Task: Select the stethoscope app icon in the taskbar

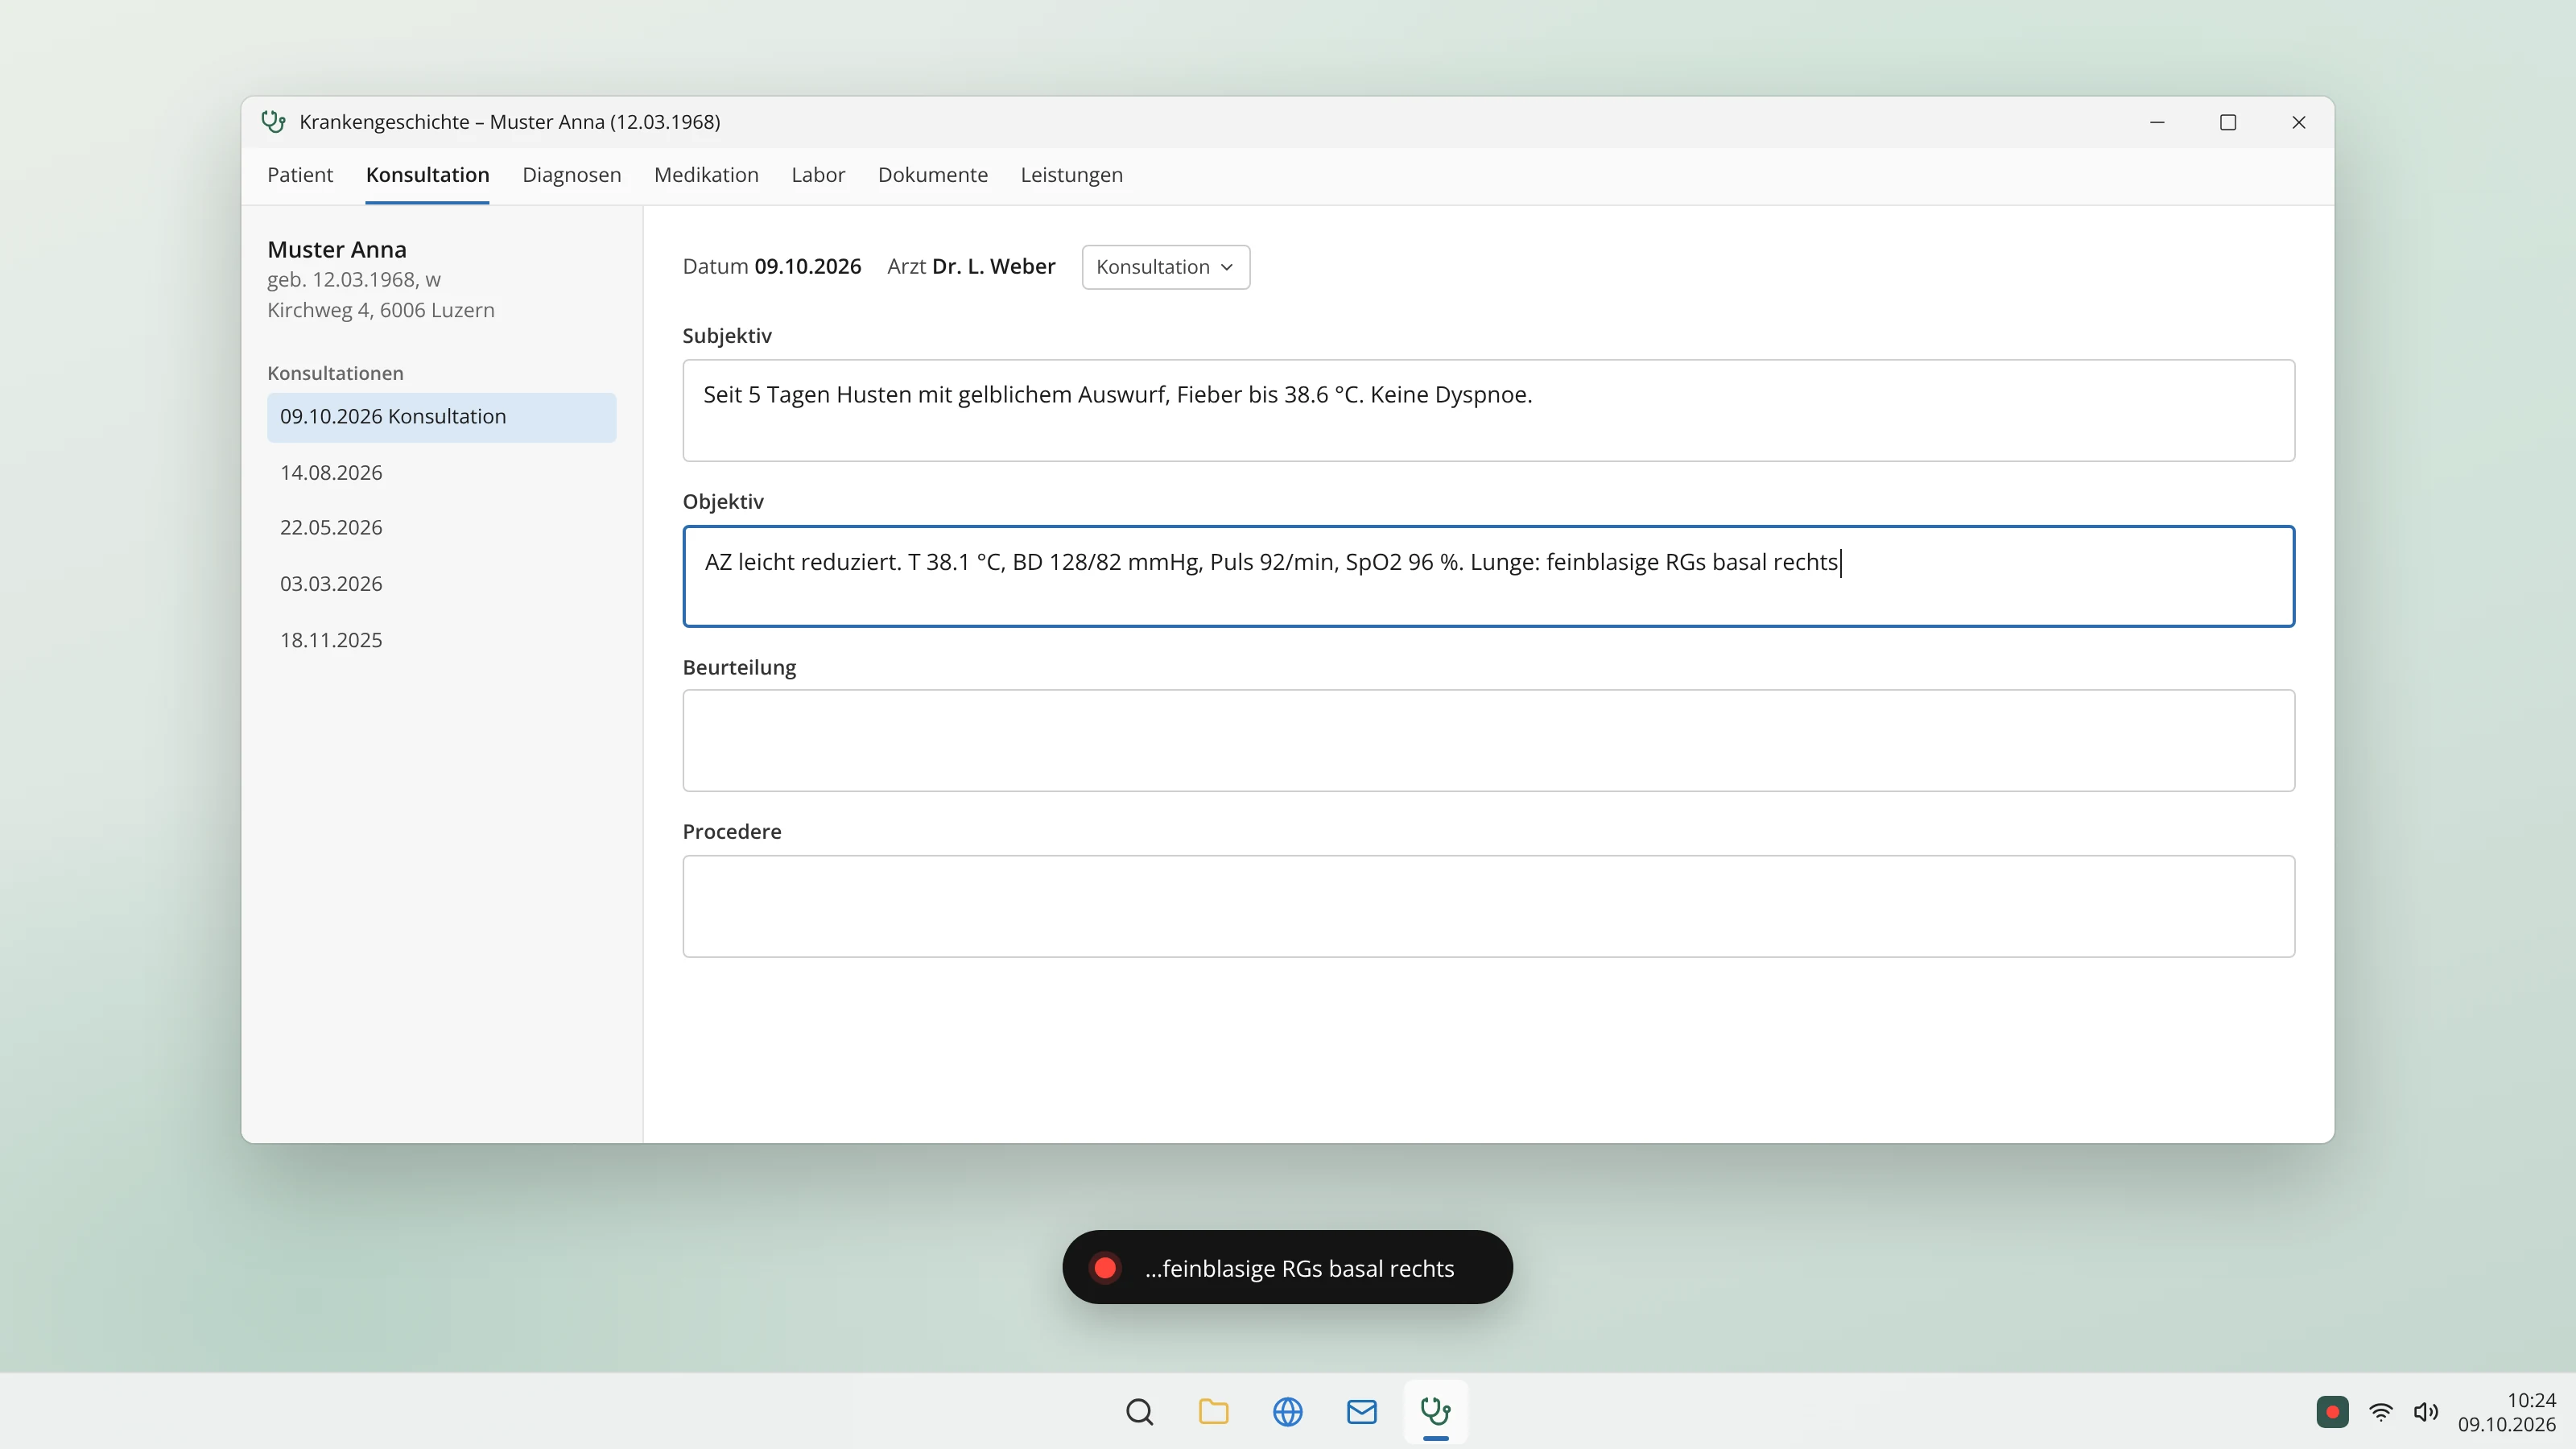Action: pos(1435,1411)
